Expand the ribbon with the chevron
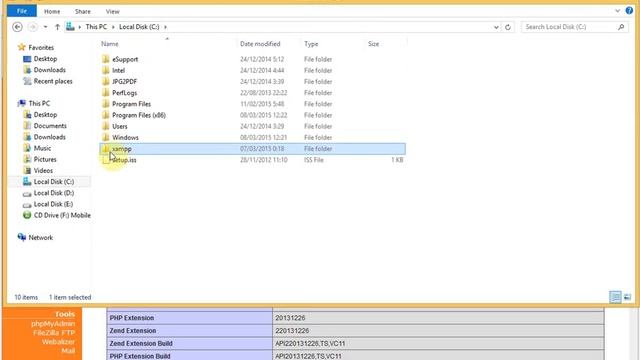 pyautogui.click(x=618, y=11)
